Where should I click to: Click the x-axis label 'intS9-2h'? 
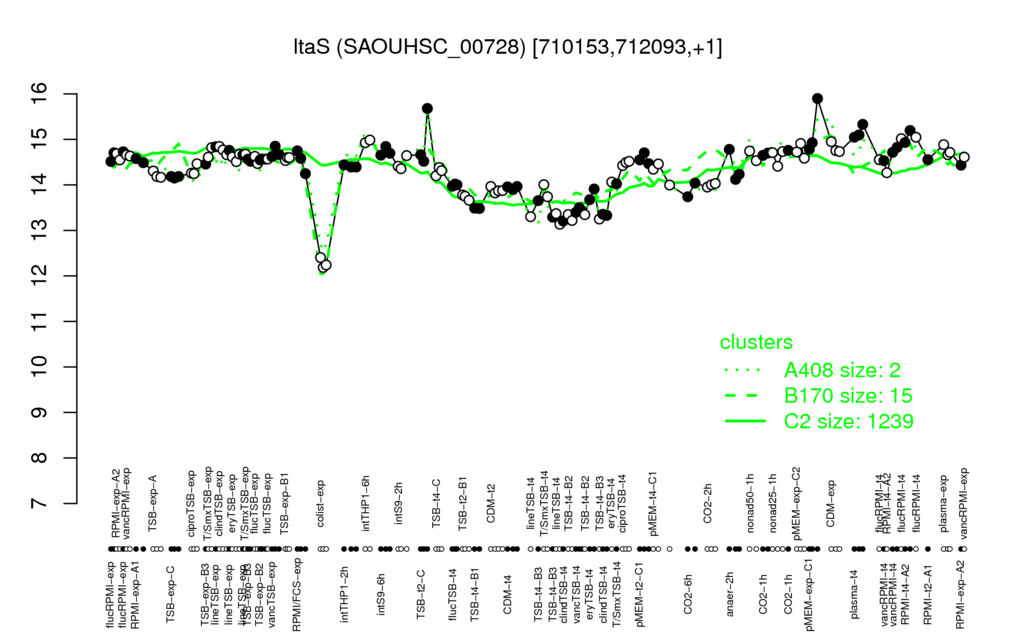[399, 504]
